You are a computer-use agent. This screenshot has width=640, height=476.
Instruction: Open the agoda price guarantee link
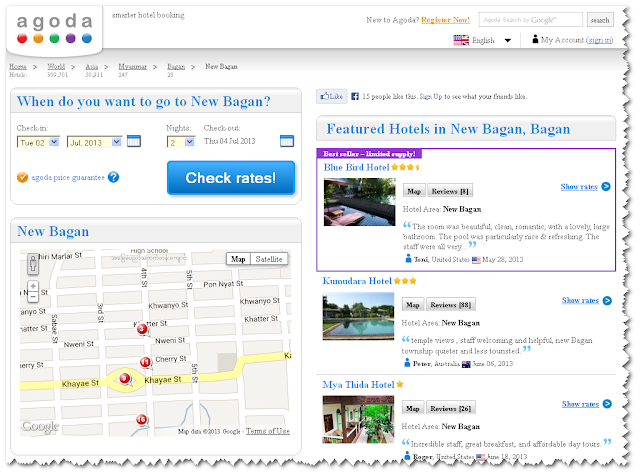[68, 177]
